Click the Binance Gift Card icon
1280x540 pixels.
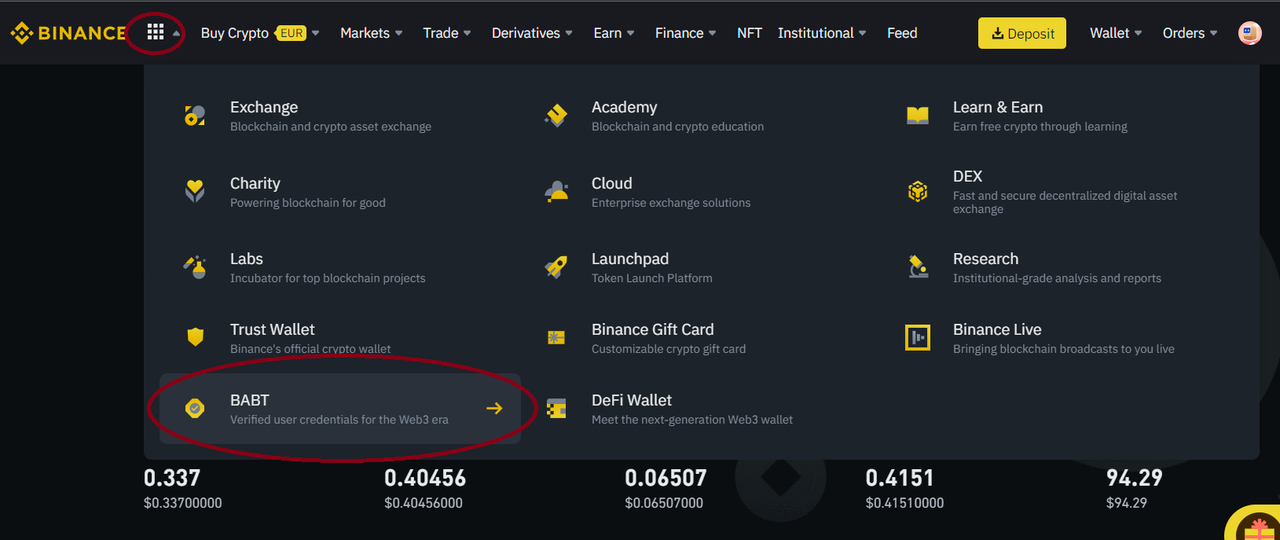pos(556,337)
